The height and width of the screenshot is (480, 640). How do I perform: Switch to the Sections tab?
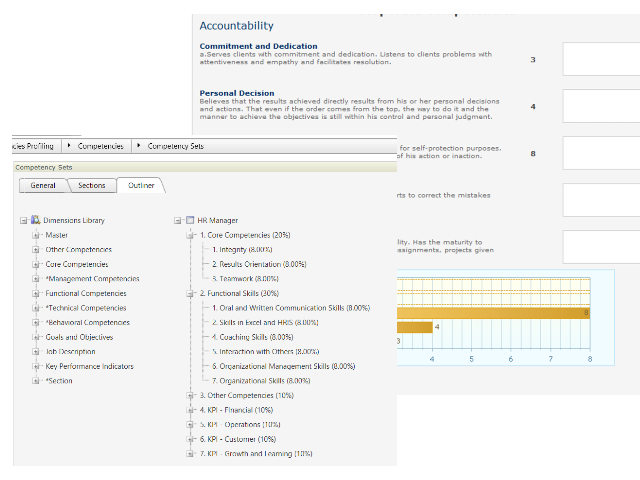[x=92, y=185]
